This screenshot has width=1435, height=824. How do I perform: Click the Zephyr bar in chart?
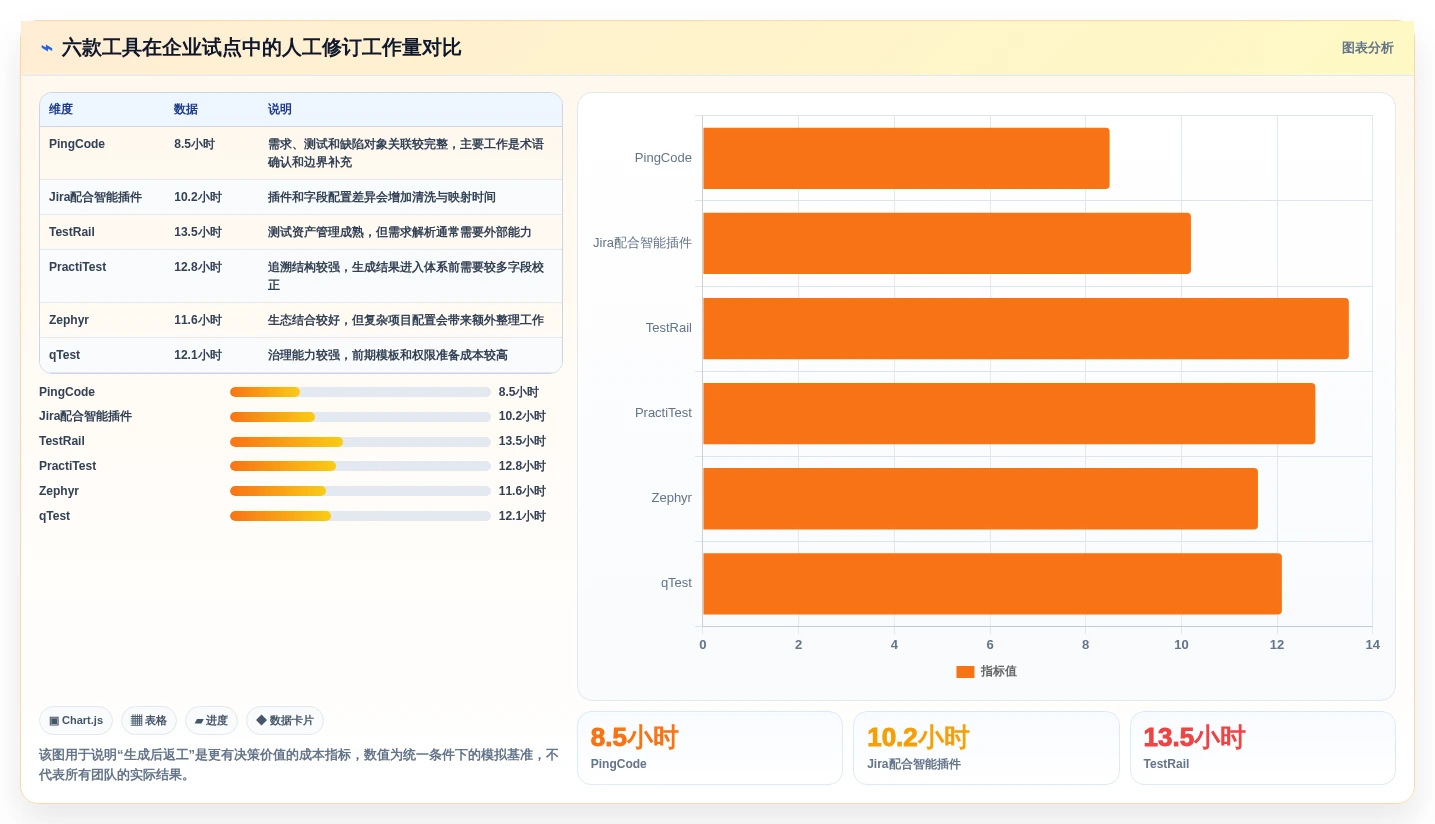coord(980,499)
